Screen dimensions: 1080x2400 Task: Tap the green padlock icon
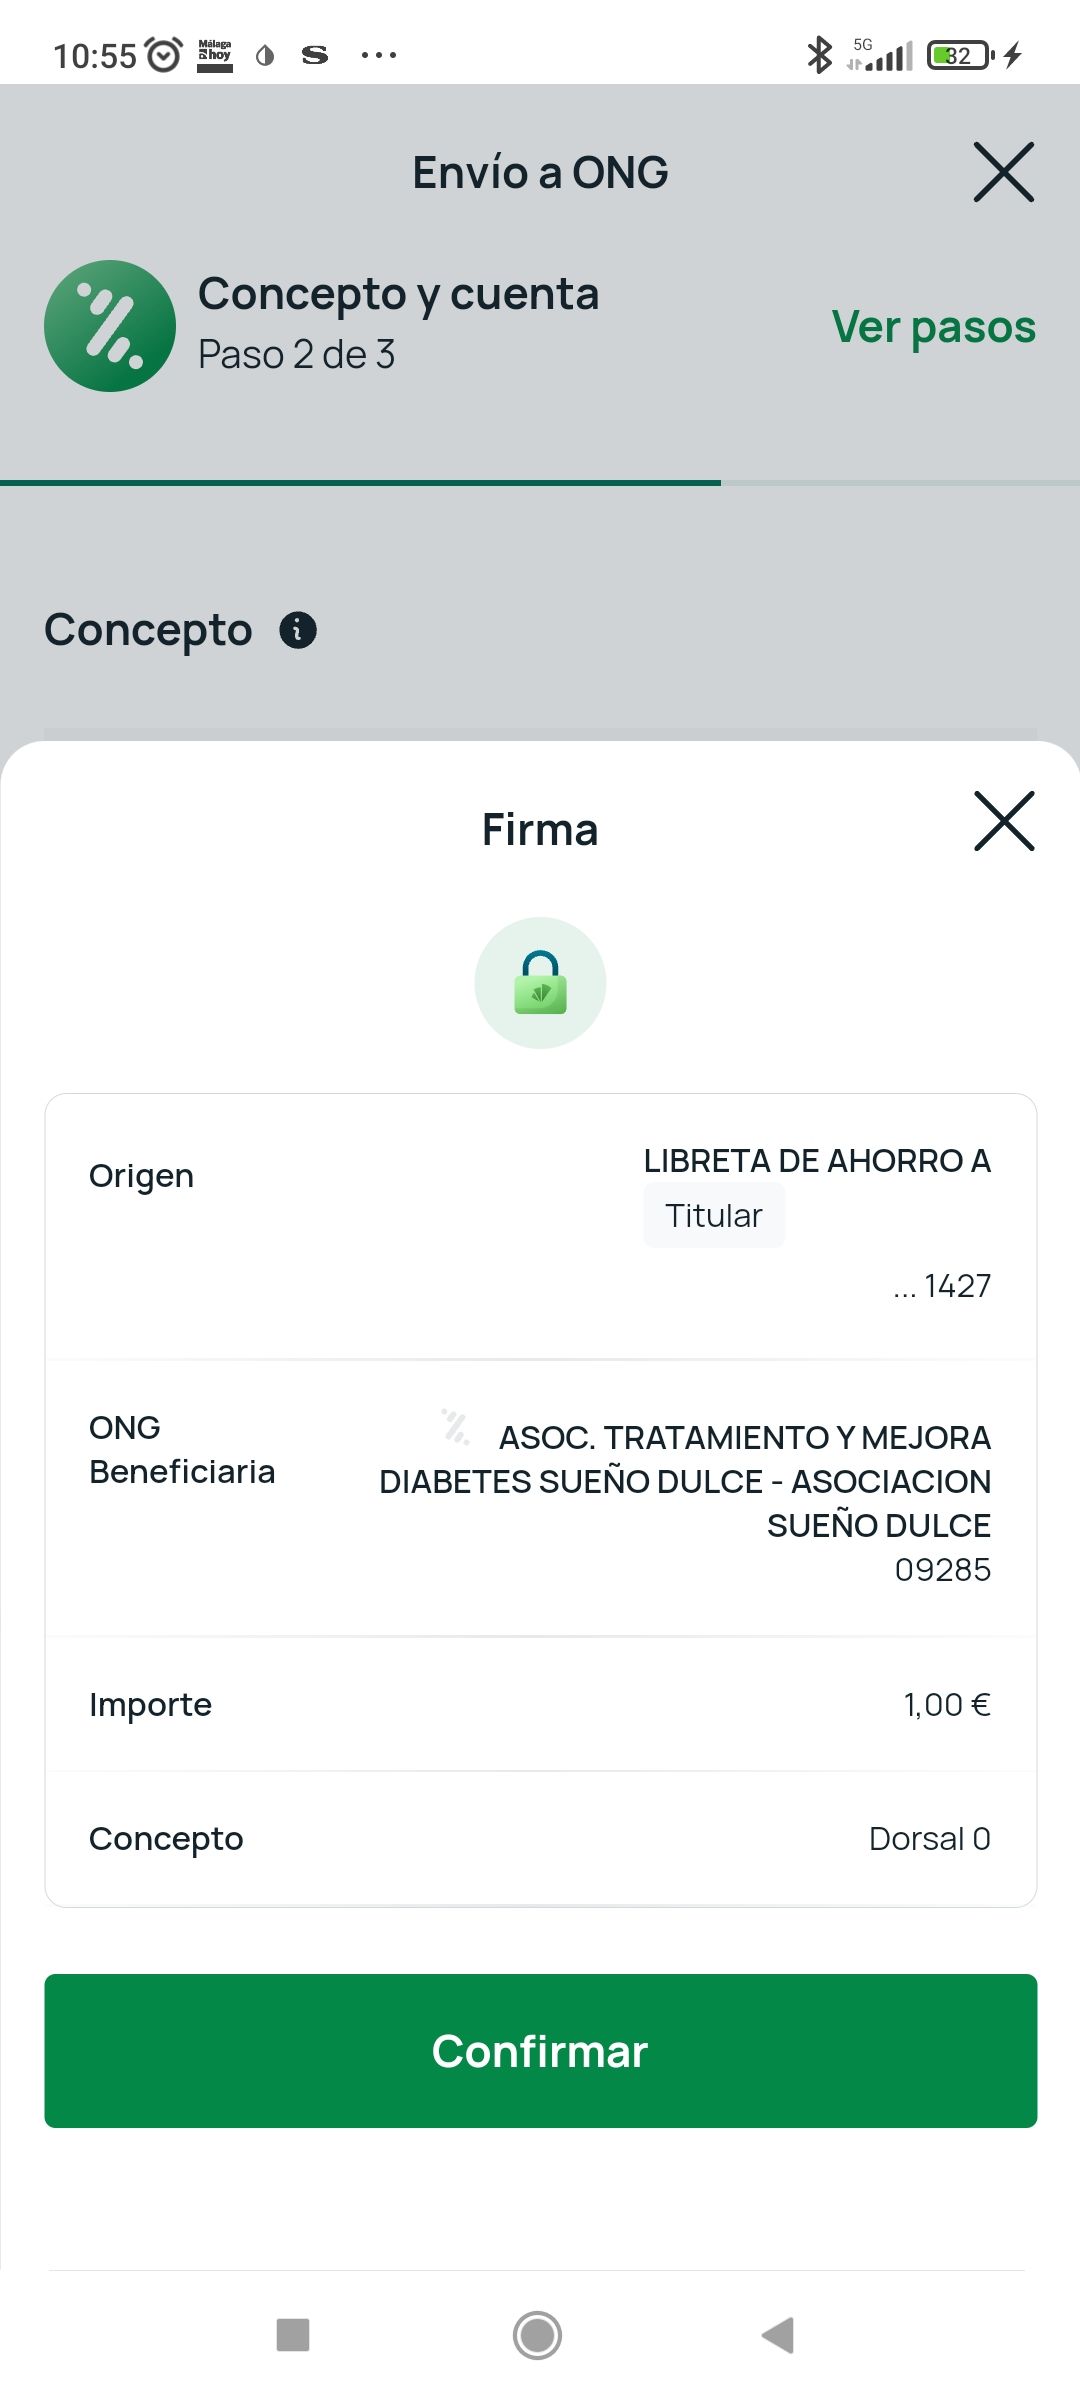click(x=540, y=983)
